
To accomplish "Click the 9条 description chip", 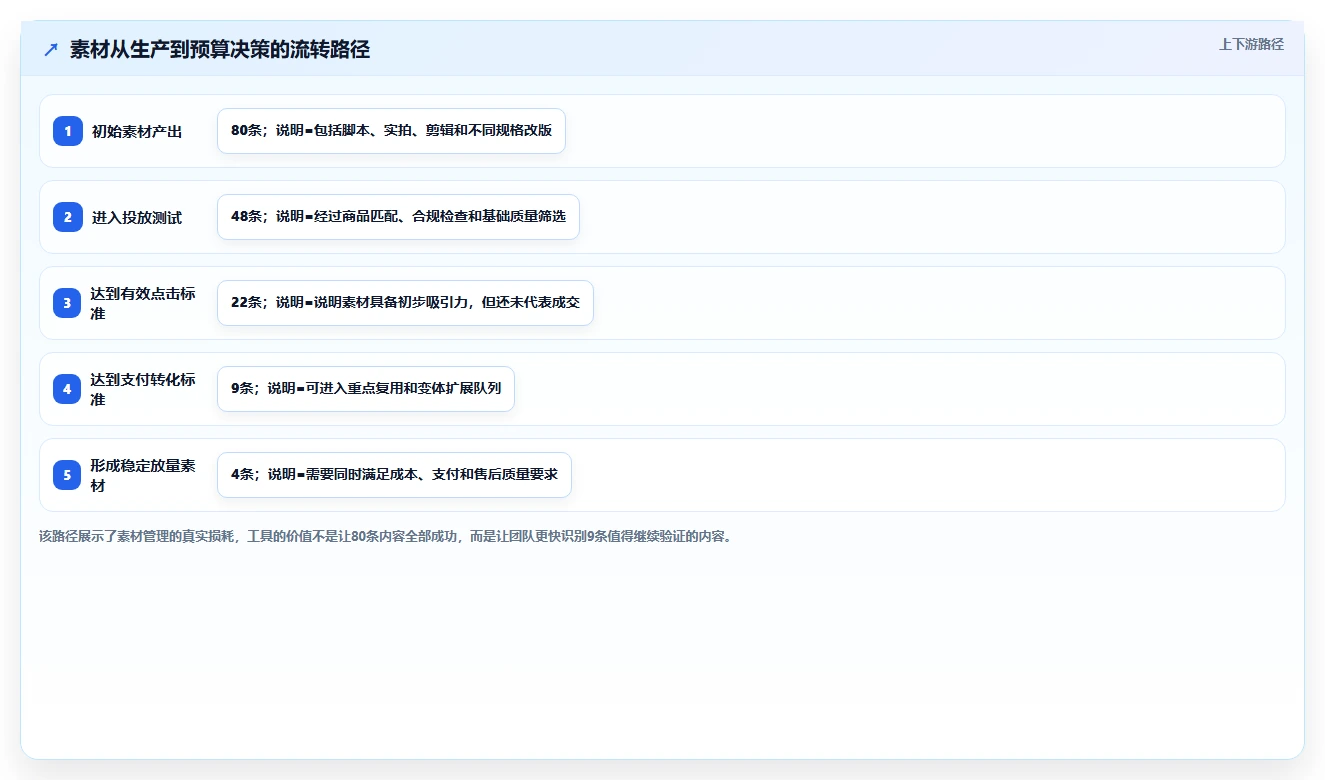I will click(366, 389).
